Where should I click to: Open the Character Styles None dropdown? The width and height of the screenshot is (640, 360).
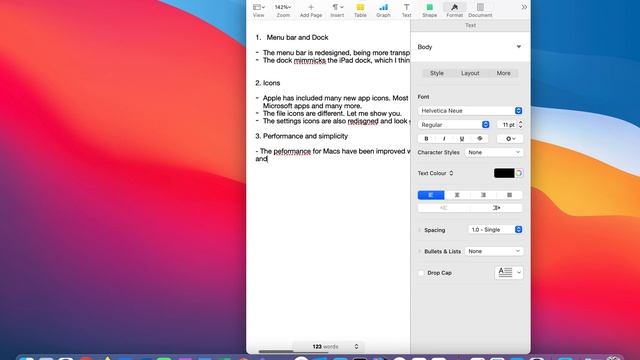pyautogui.click(x=493, y=152)
